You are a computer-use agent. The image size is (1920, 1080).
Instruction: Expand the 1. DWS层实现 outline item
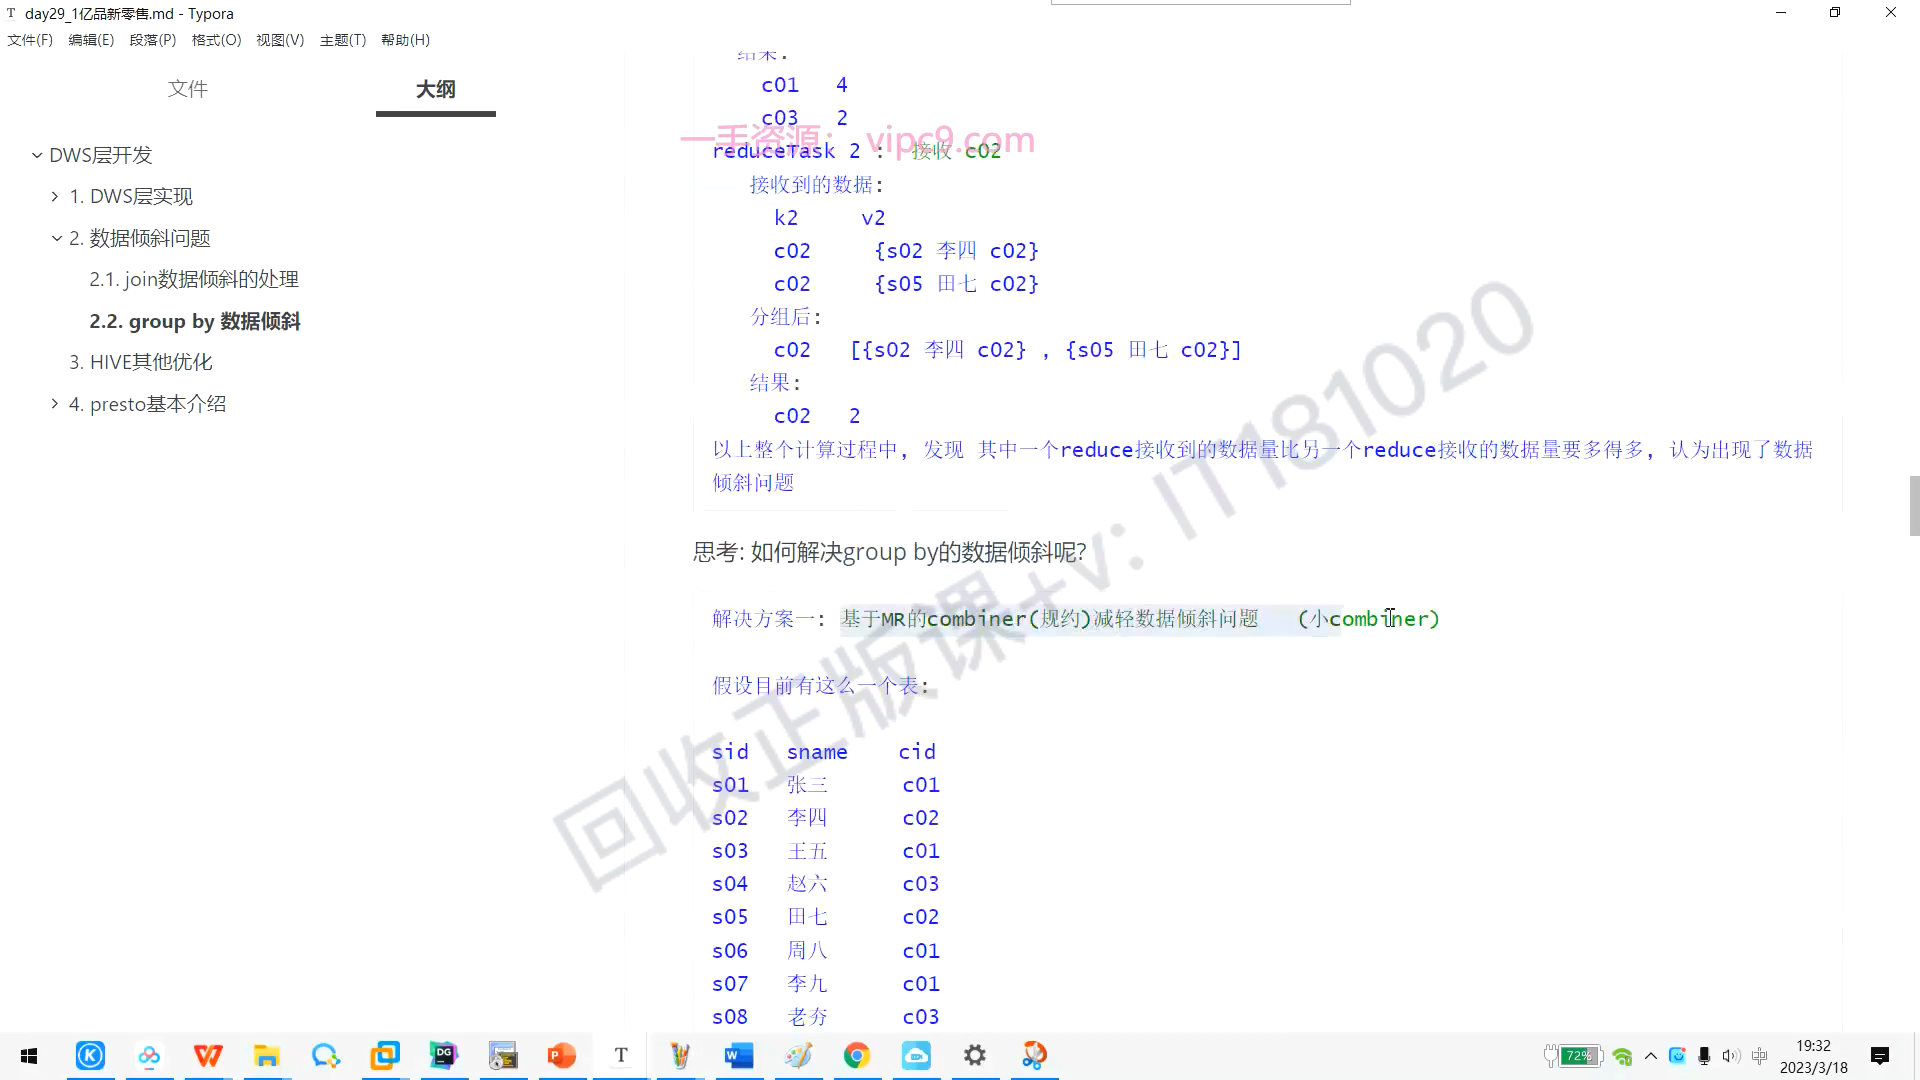[x=55, y=197]
